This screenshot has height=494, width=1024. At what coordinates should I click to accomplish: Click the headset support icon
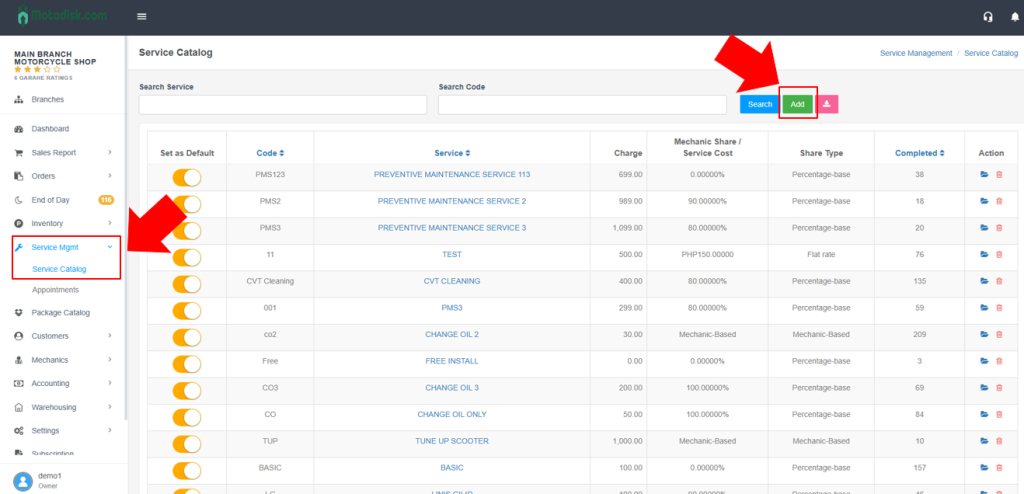[988, 17]
